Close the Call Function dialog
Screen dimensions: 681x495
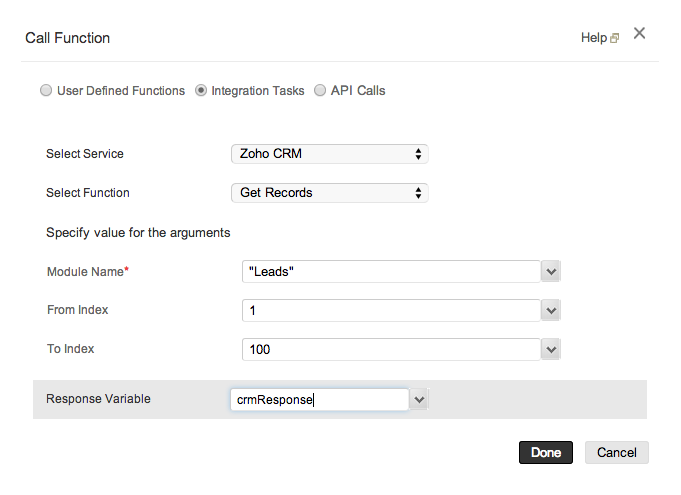click(639, 33)
